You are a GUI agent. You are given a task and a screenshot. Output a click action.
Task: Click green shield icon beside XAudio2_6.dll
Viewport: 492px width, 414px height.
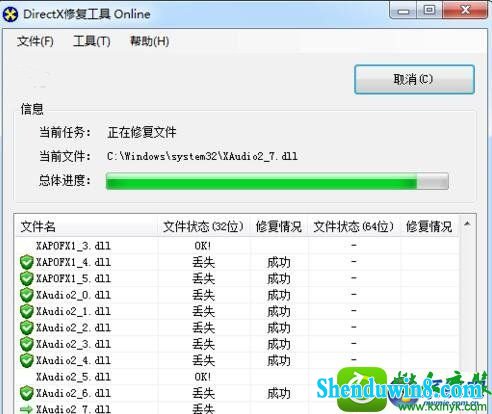[x=26, y=393]
